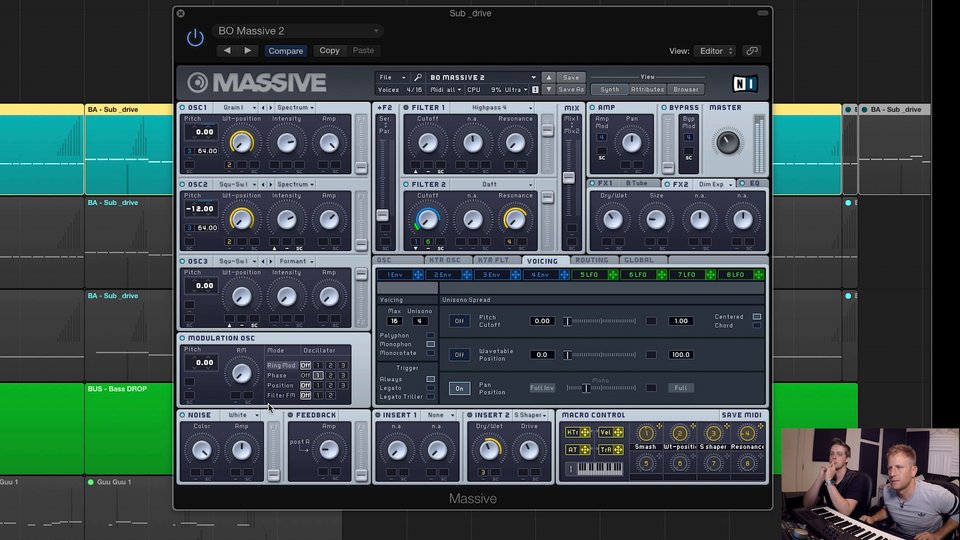
Task: Open the Noise White color dropdown
Action: [241, 415]
